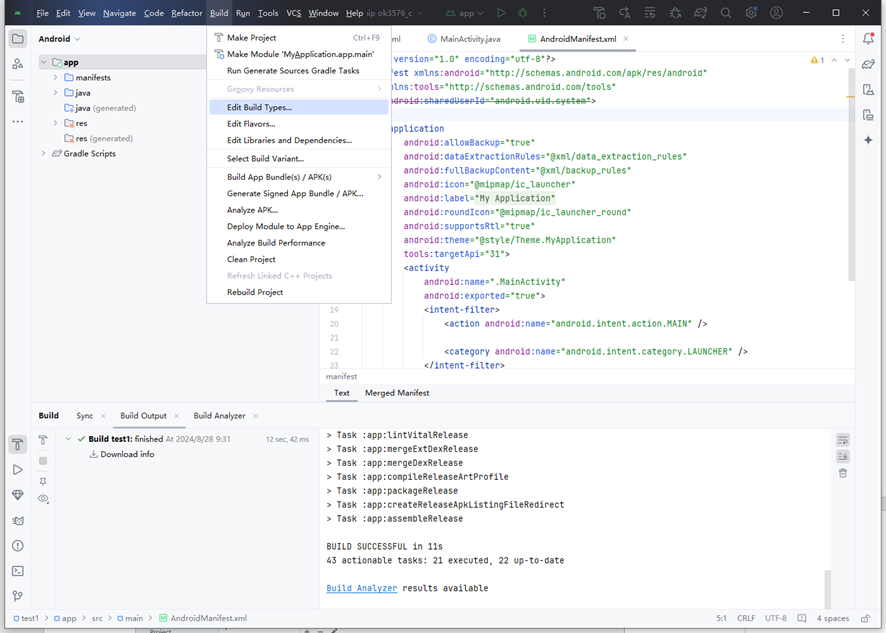Open the app run configuration dropdown
Screen dimensions: 886x633
coord(464,13)
